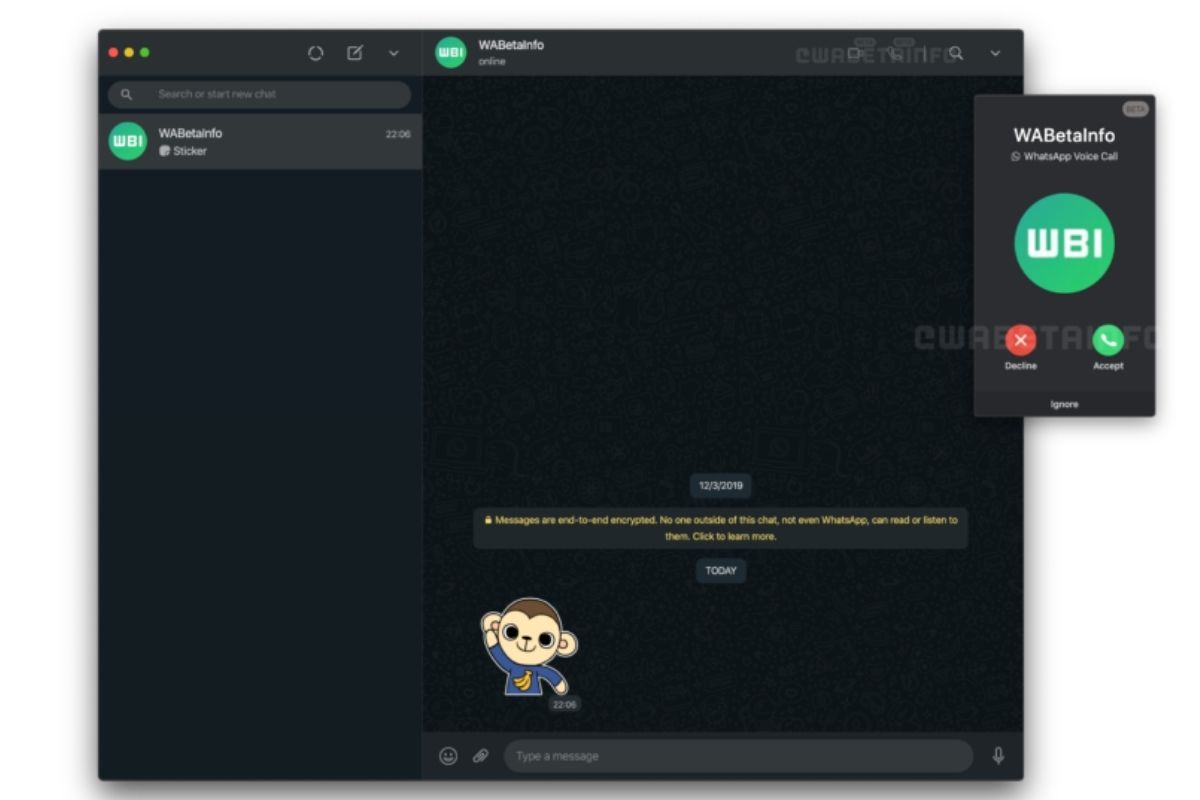Screen dimensions: 1200x800
Task: Click the 'online' status under header name
Action: 492,62
